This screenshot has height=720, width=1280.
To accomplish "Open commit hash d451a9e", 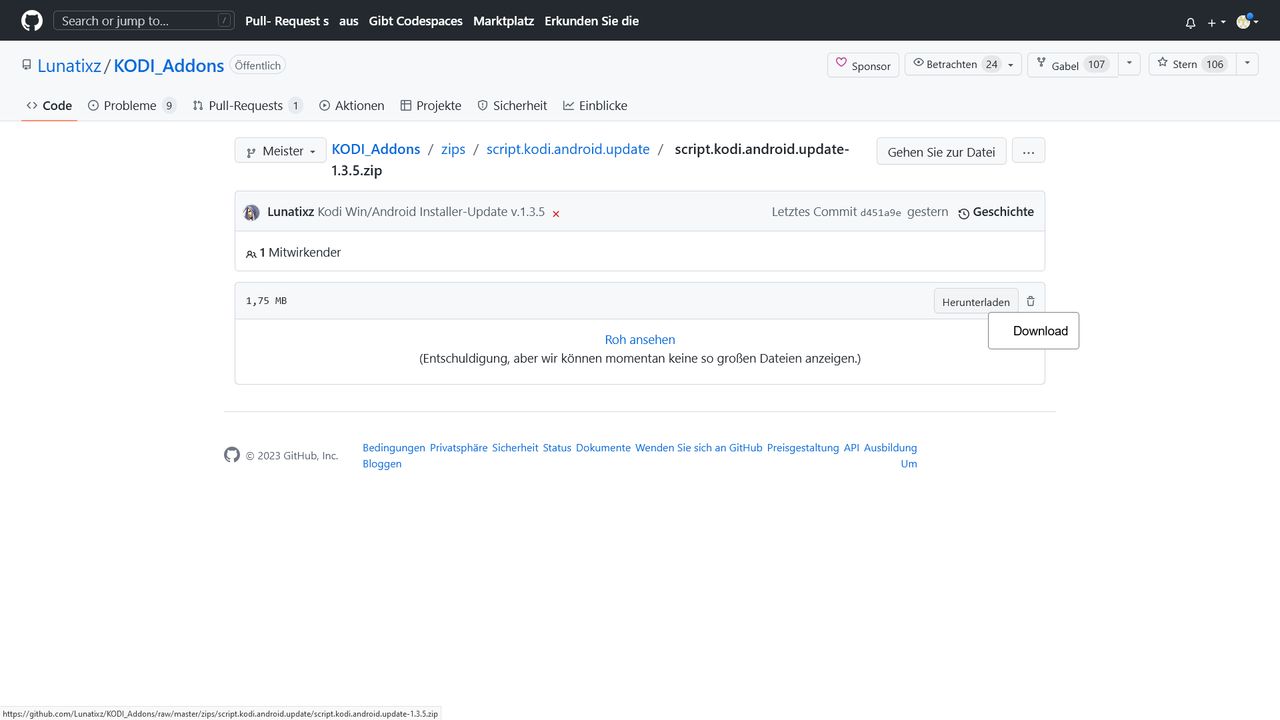I will coord(880,213).
